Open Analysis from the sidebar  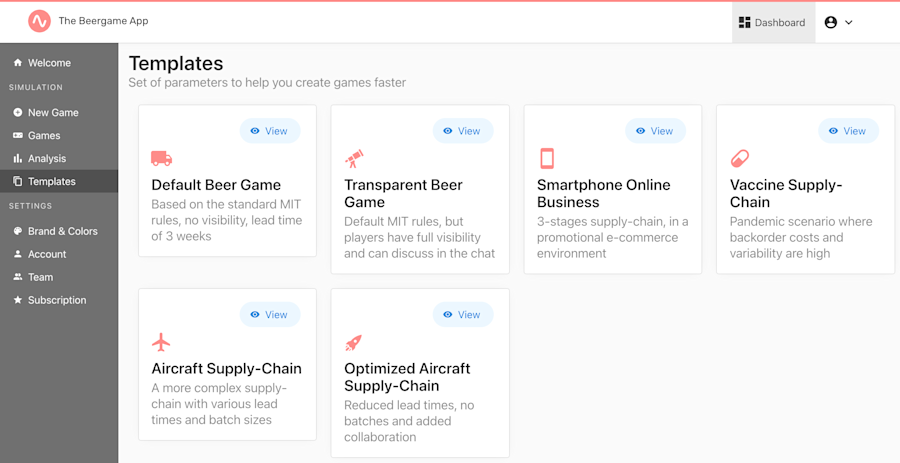pos(47,158)
